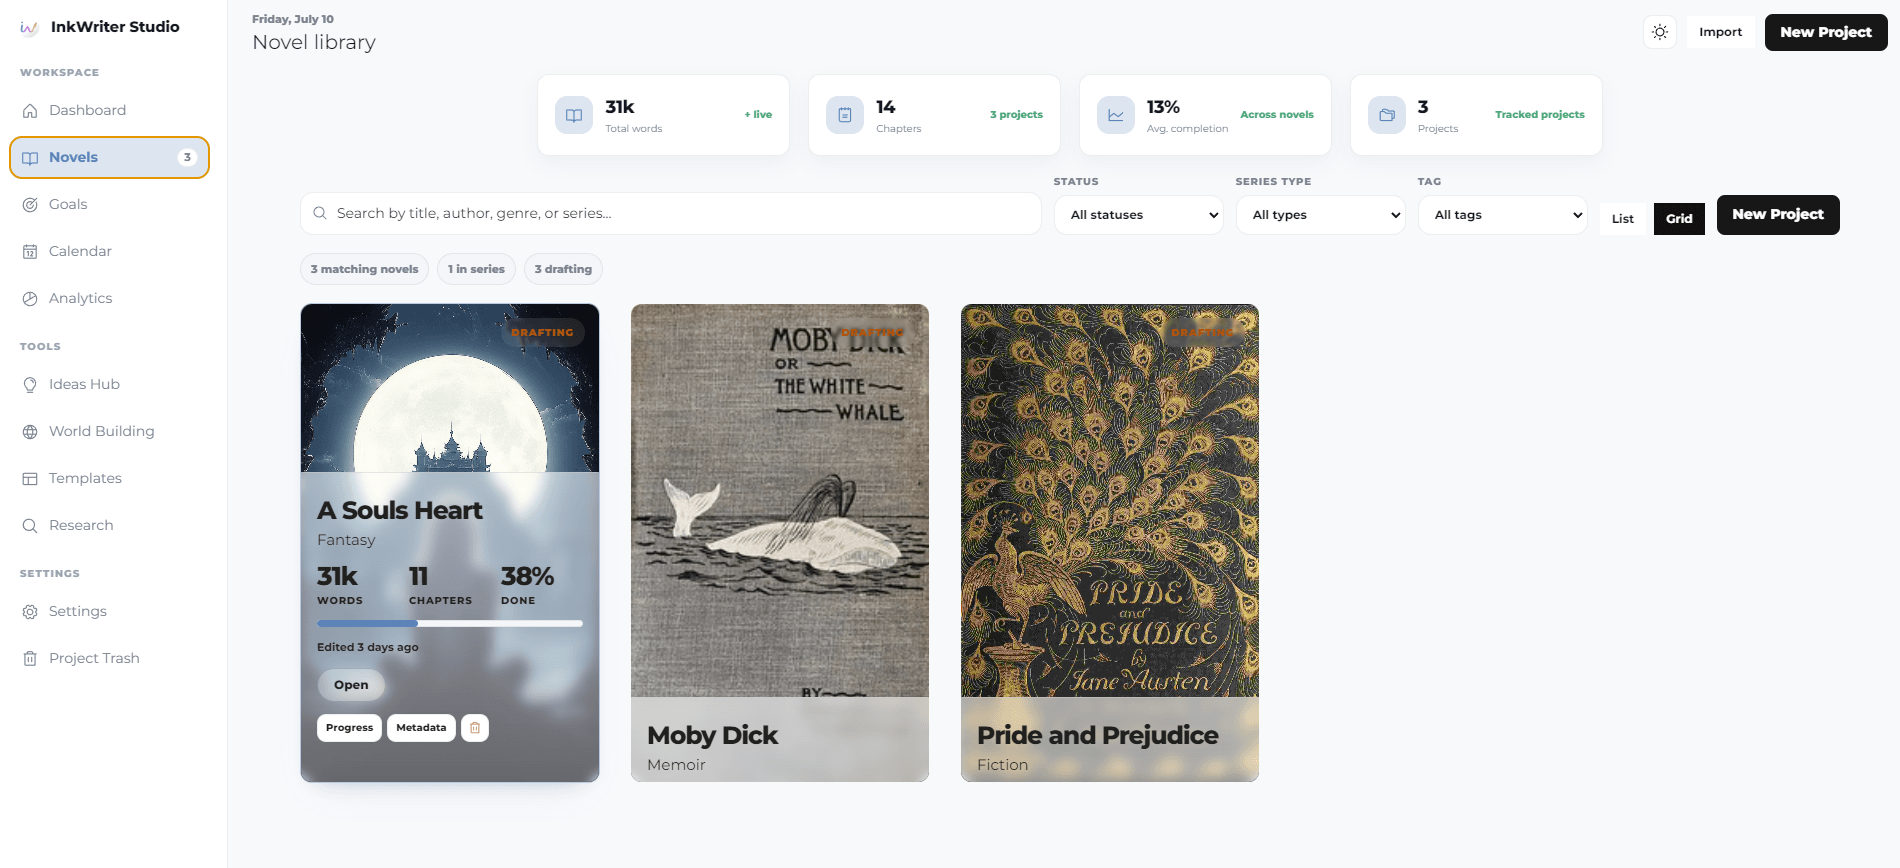Viewport: 1900px width, 868px height.
Task: Click the '3 projects' label on Chapters card
Action: [x=1016, y=115]
